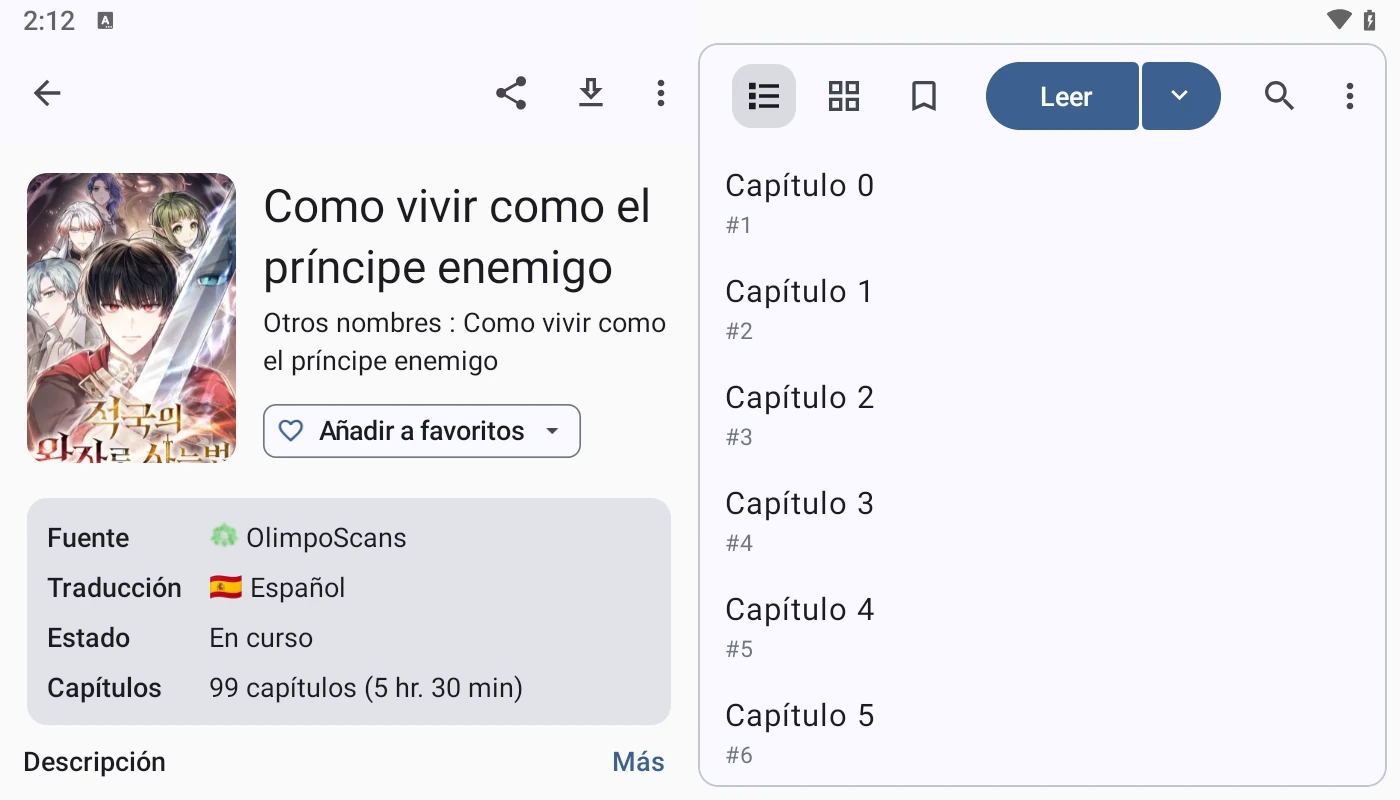
Task: Open Capítulo 0 from the list
Action: pyautogui.click(x=799, y=203)
